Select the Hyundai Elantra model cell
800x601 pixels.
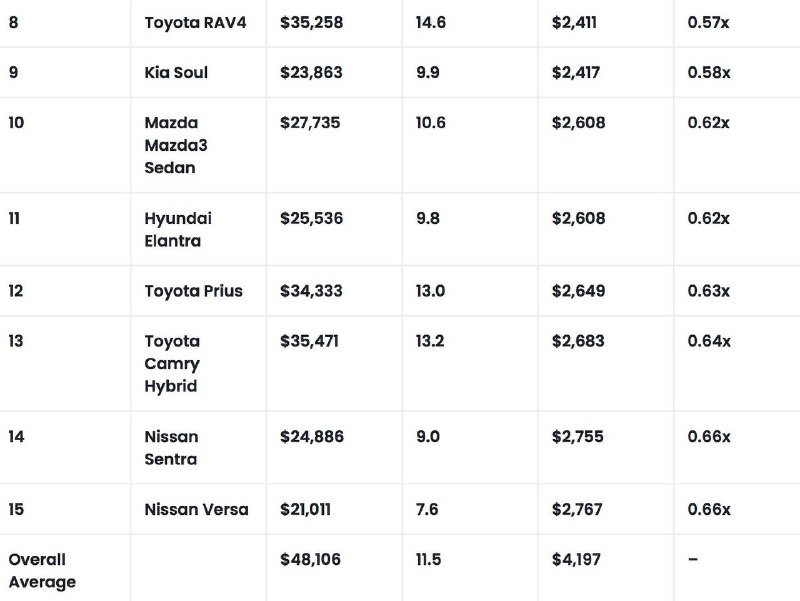coord(178,229)
